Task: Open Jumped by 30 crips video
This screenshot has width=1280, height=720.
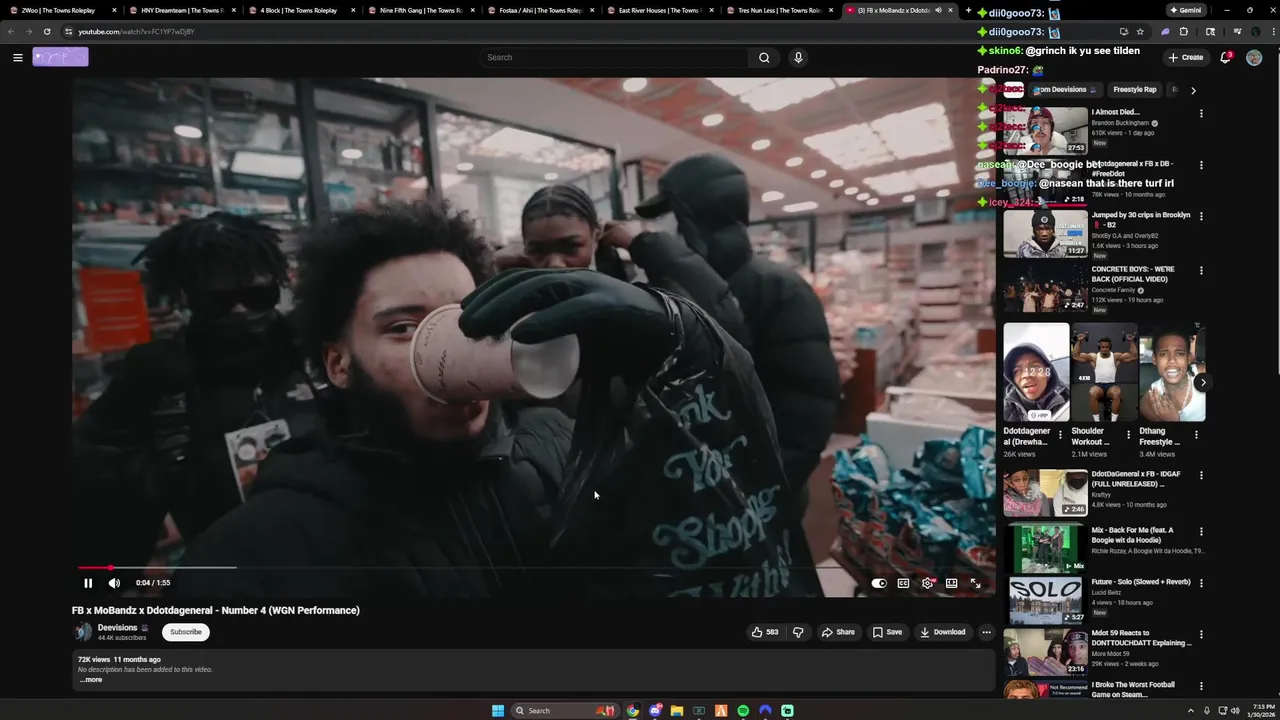Action: coord(1046,233)
